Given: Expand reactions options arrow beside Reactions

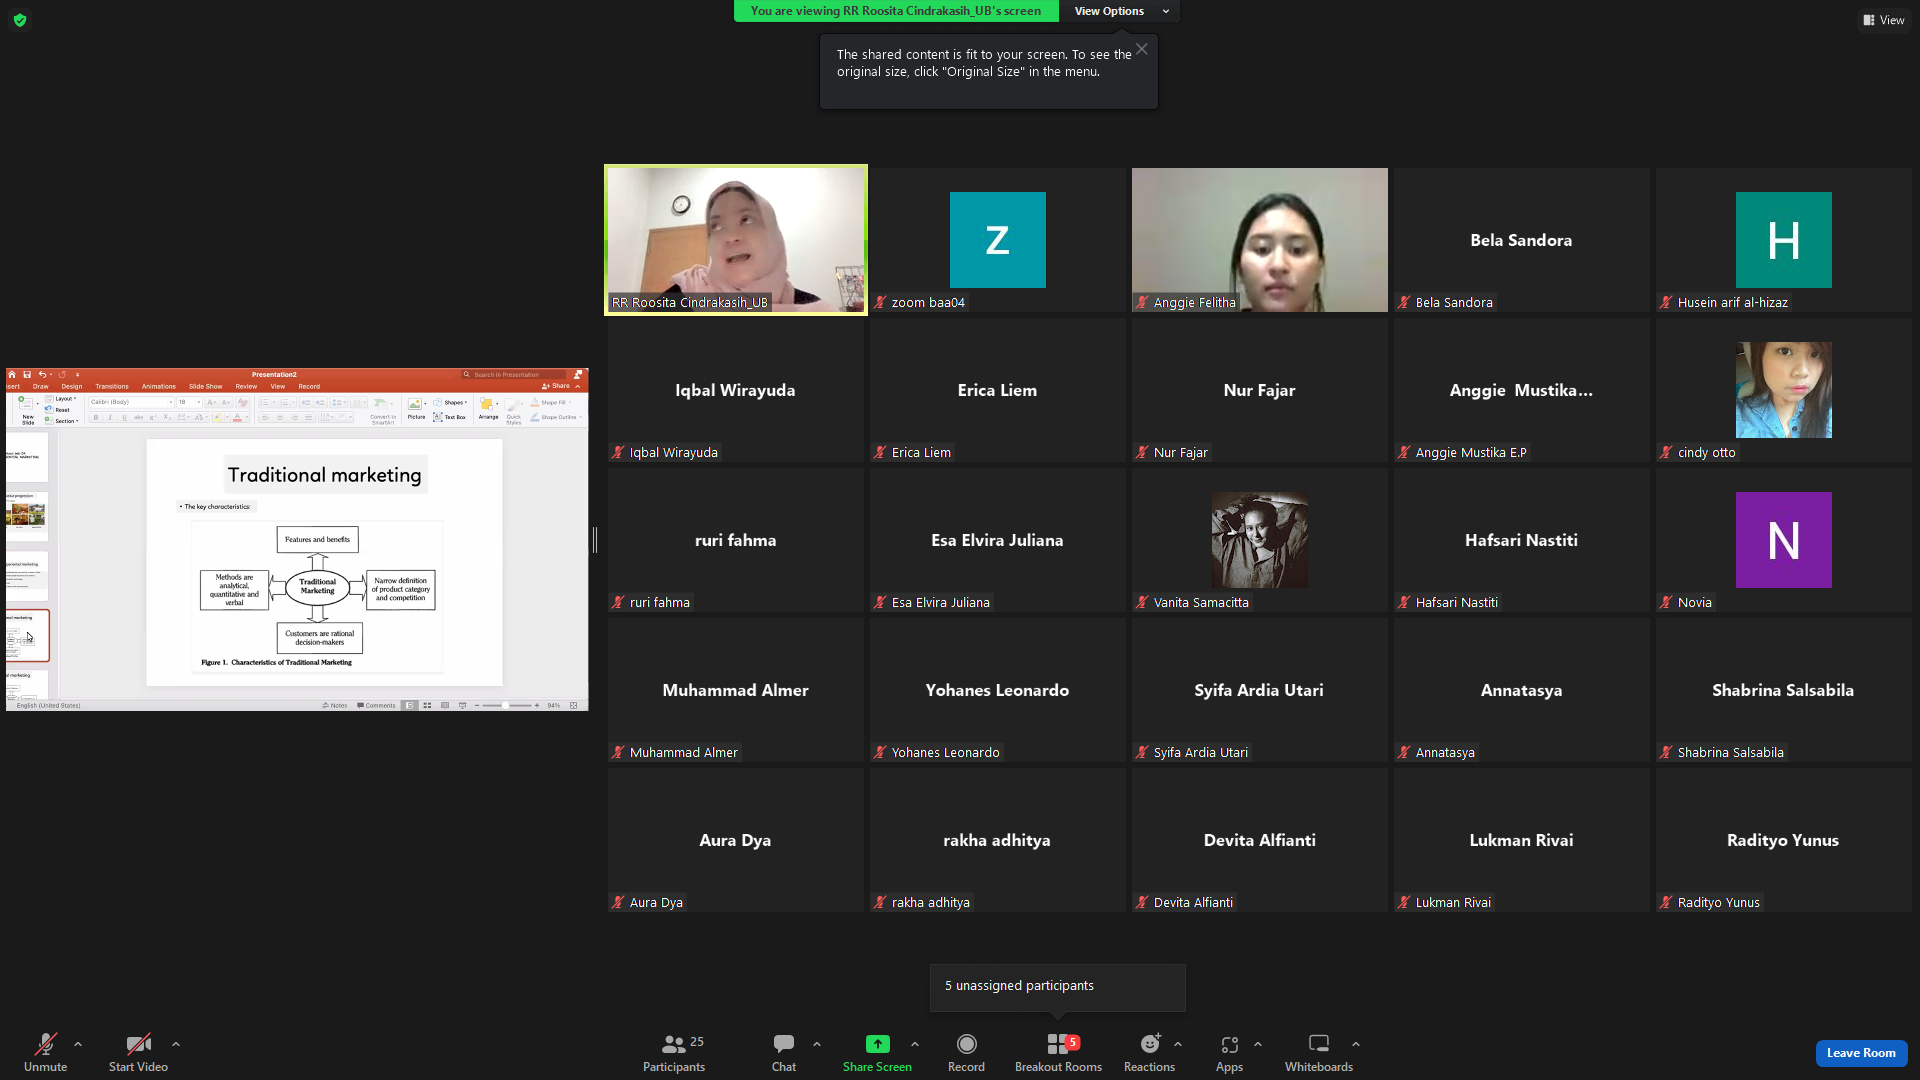Looking at the screenshot, I should (x=1178, y=1044).
